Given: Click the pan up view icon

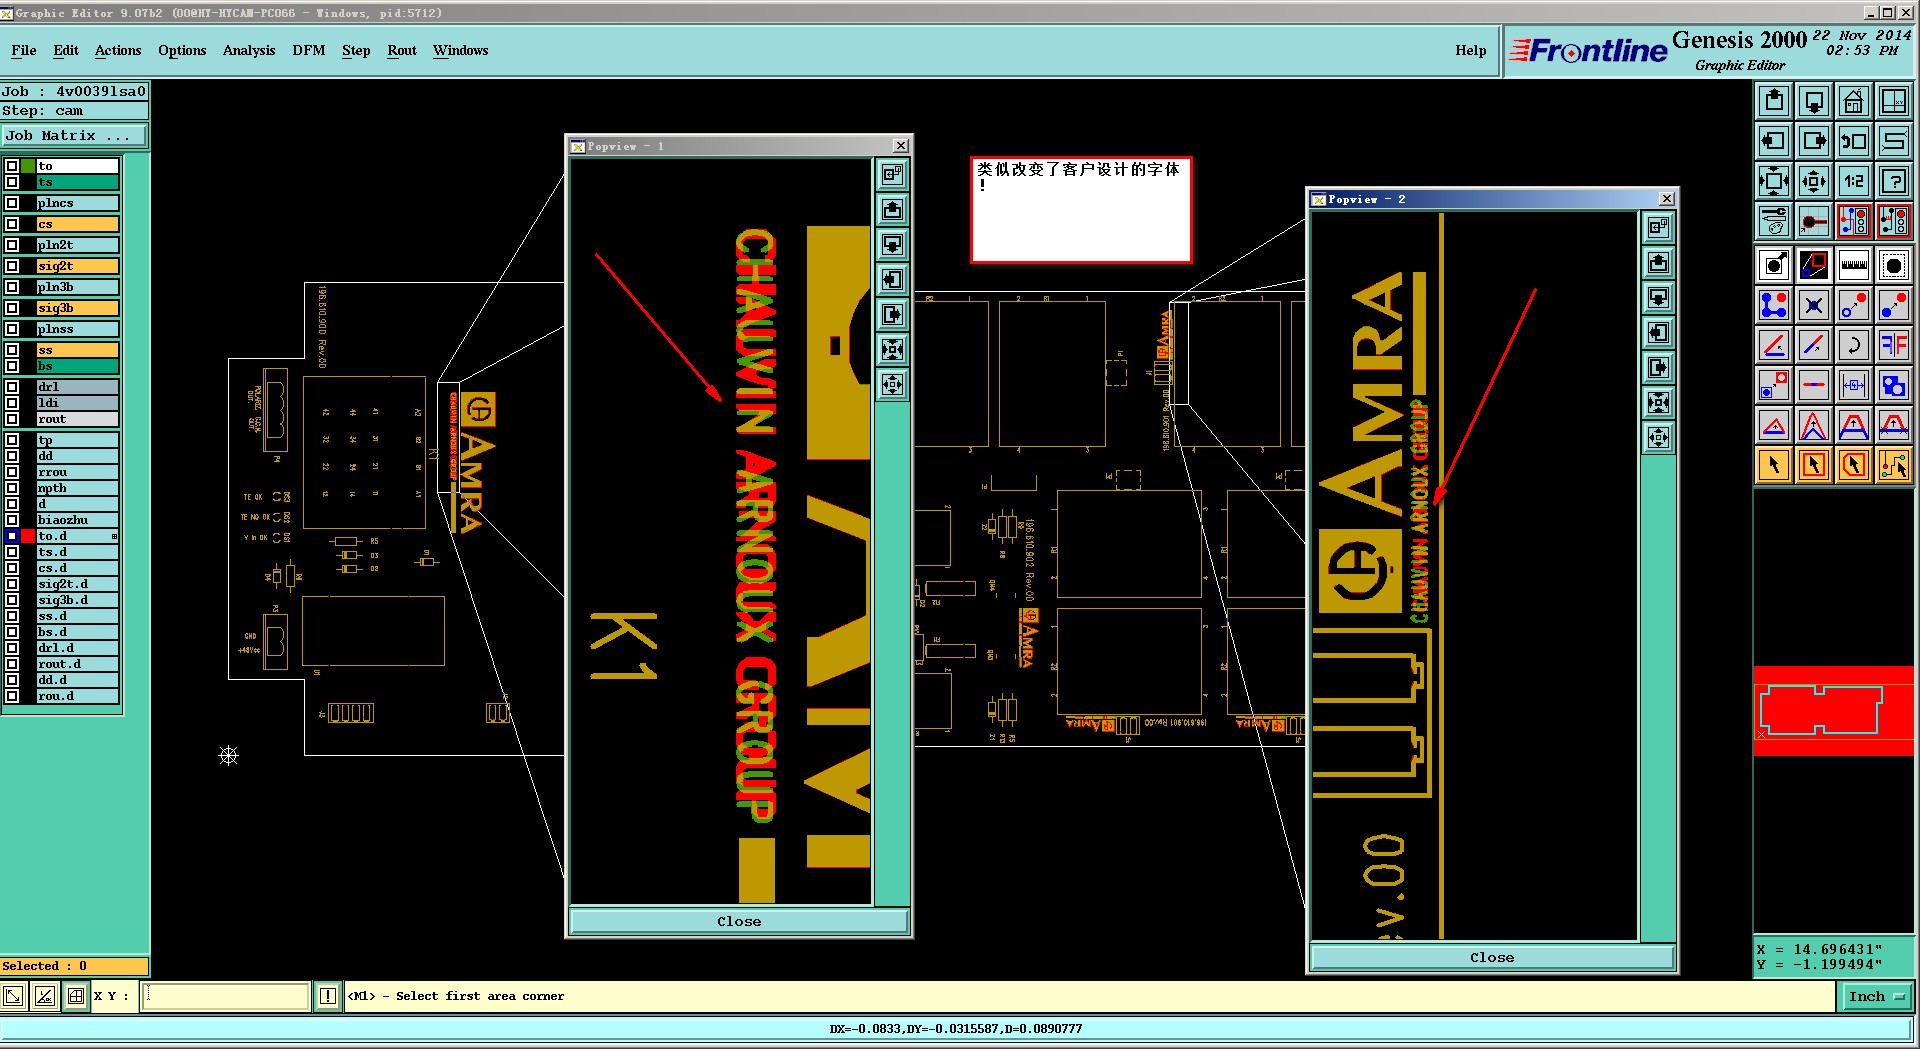Looking at the screenshot, I should tap(1774, 101).
